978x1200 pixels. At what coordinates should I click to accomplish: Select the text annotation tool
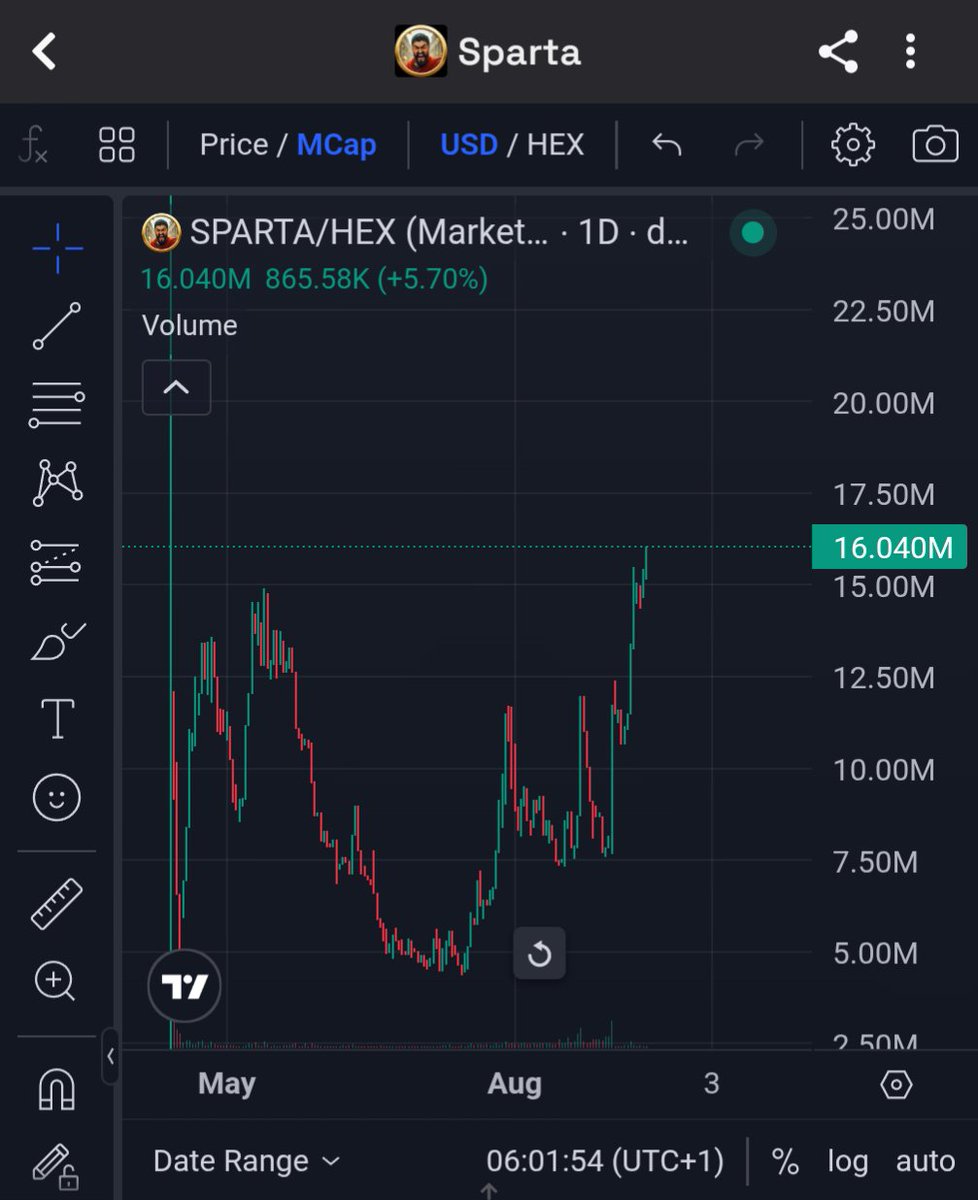click(56, 717)
